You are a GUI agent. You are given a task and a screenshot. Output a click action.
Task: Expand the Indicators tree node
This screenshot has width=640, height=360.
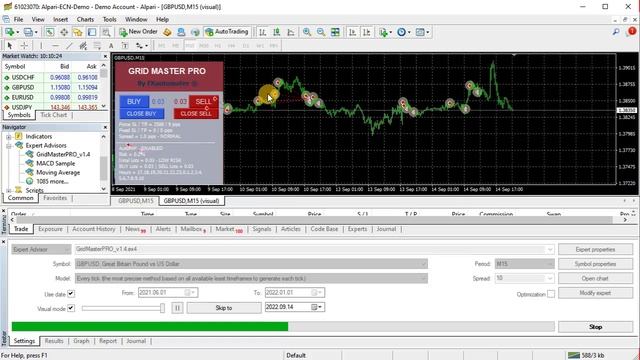coord(8,137)
